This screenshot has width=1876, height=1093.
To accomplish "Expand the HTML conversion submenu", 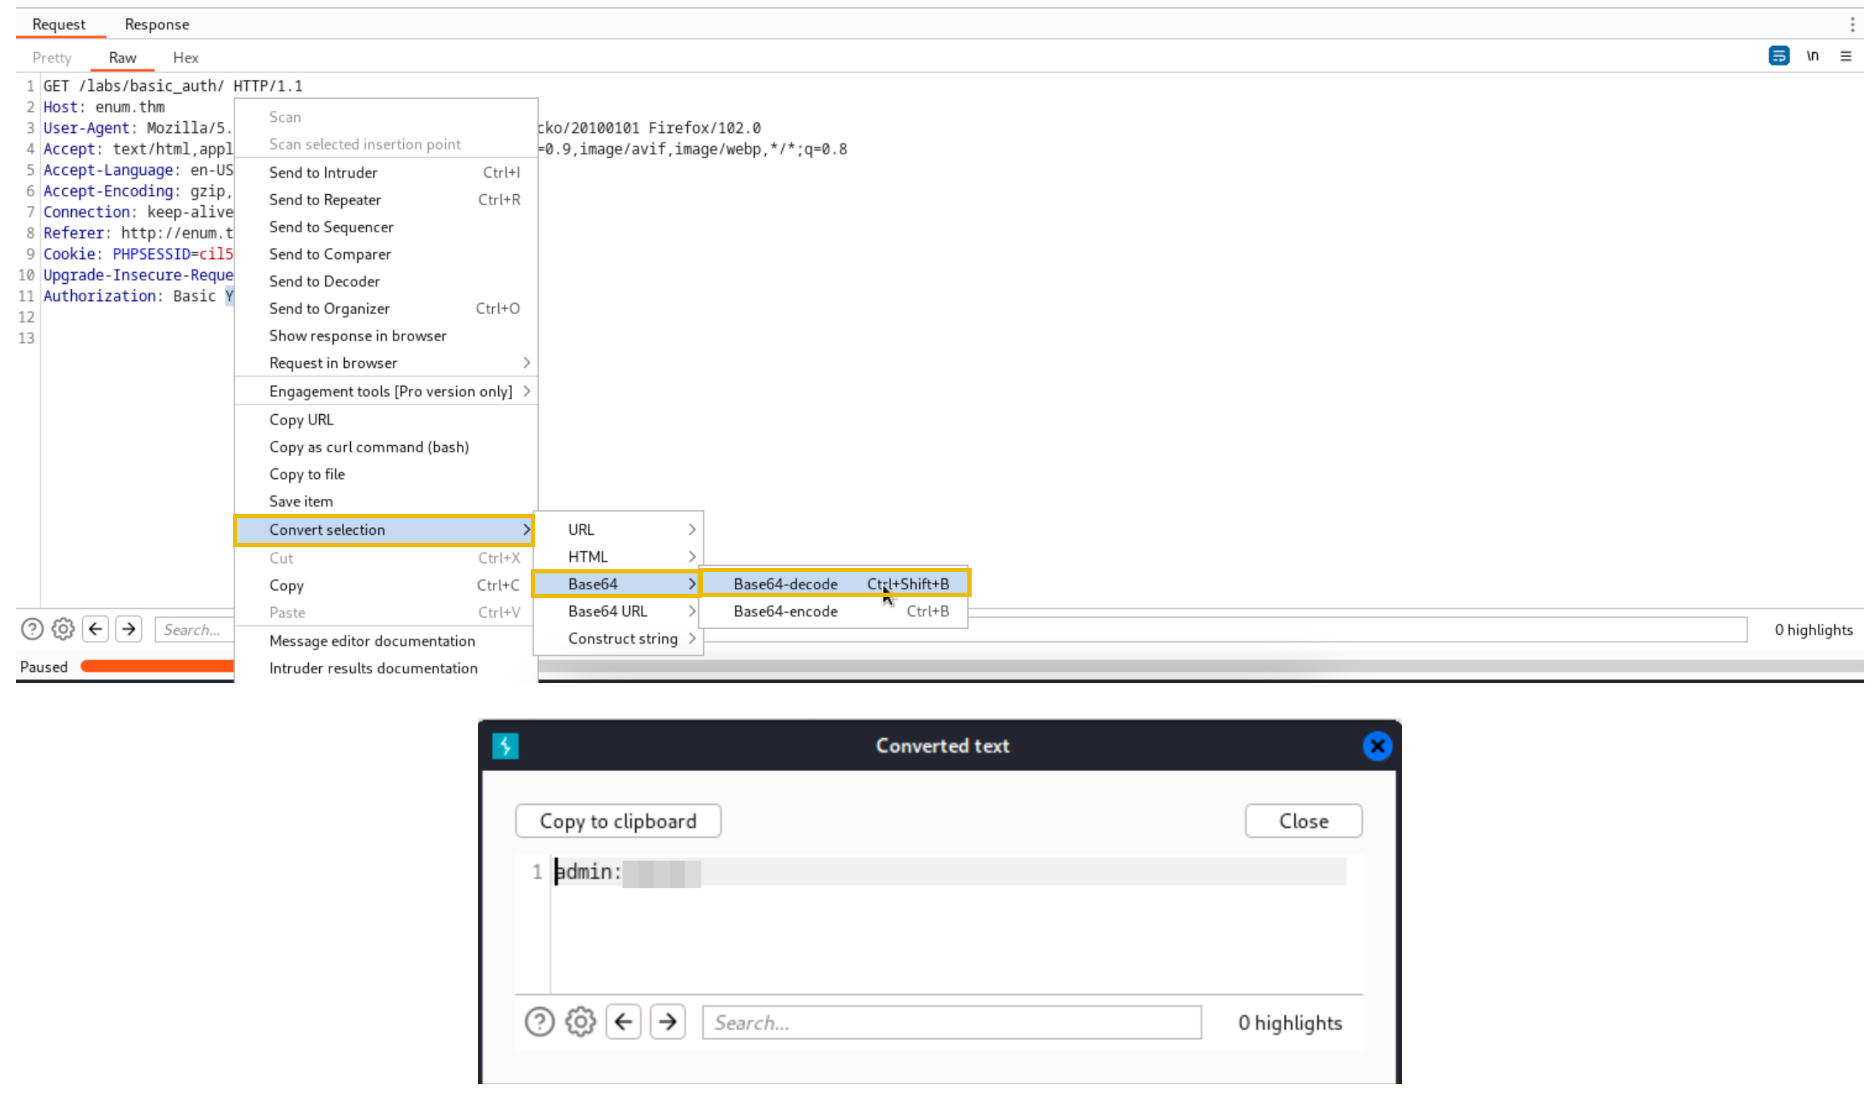I will coord(619,556).
